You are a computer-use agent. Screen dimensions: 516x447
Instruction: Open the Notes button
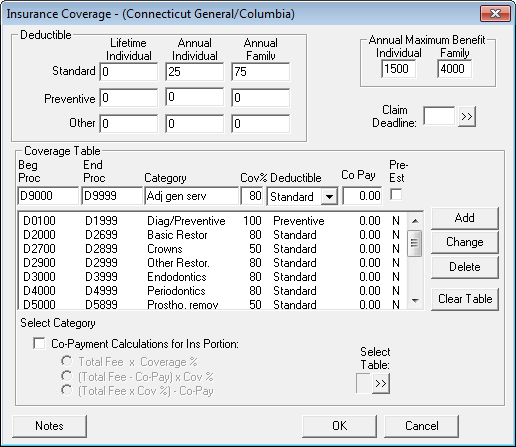pyautogui.click(x=49, y=426)
